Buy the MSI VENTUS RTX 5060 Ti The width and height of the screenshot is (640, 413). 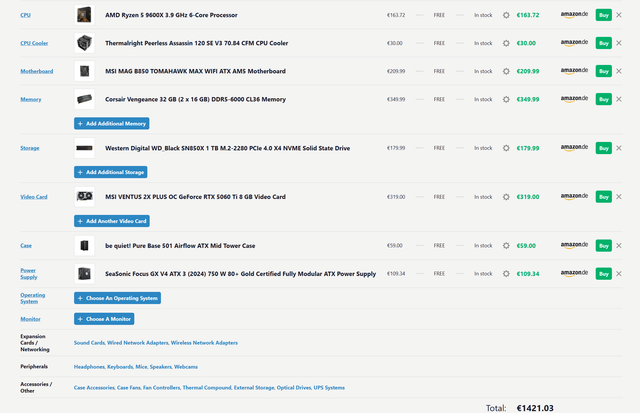(x=604, y=197)
